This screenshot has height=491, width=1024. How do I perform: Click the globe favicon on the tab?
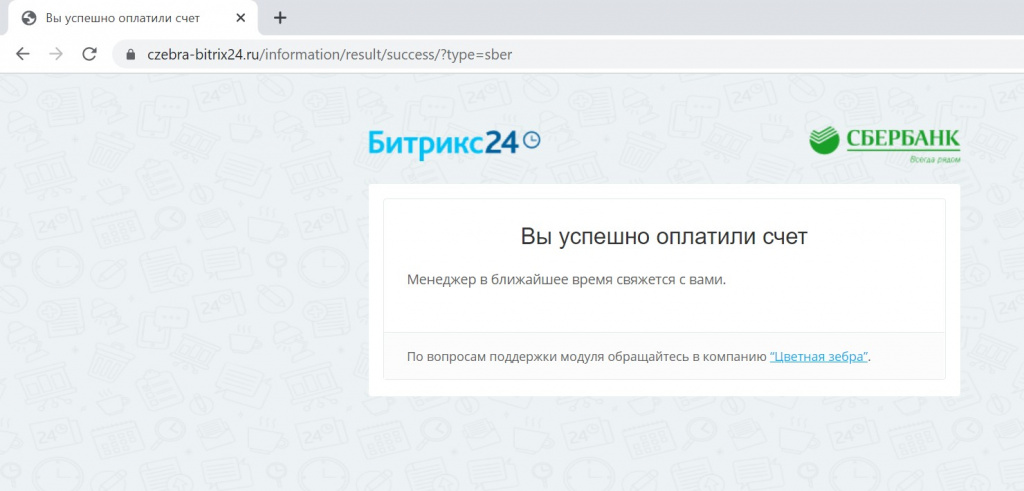tap(29, 18)
